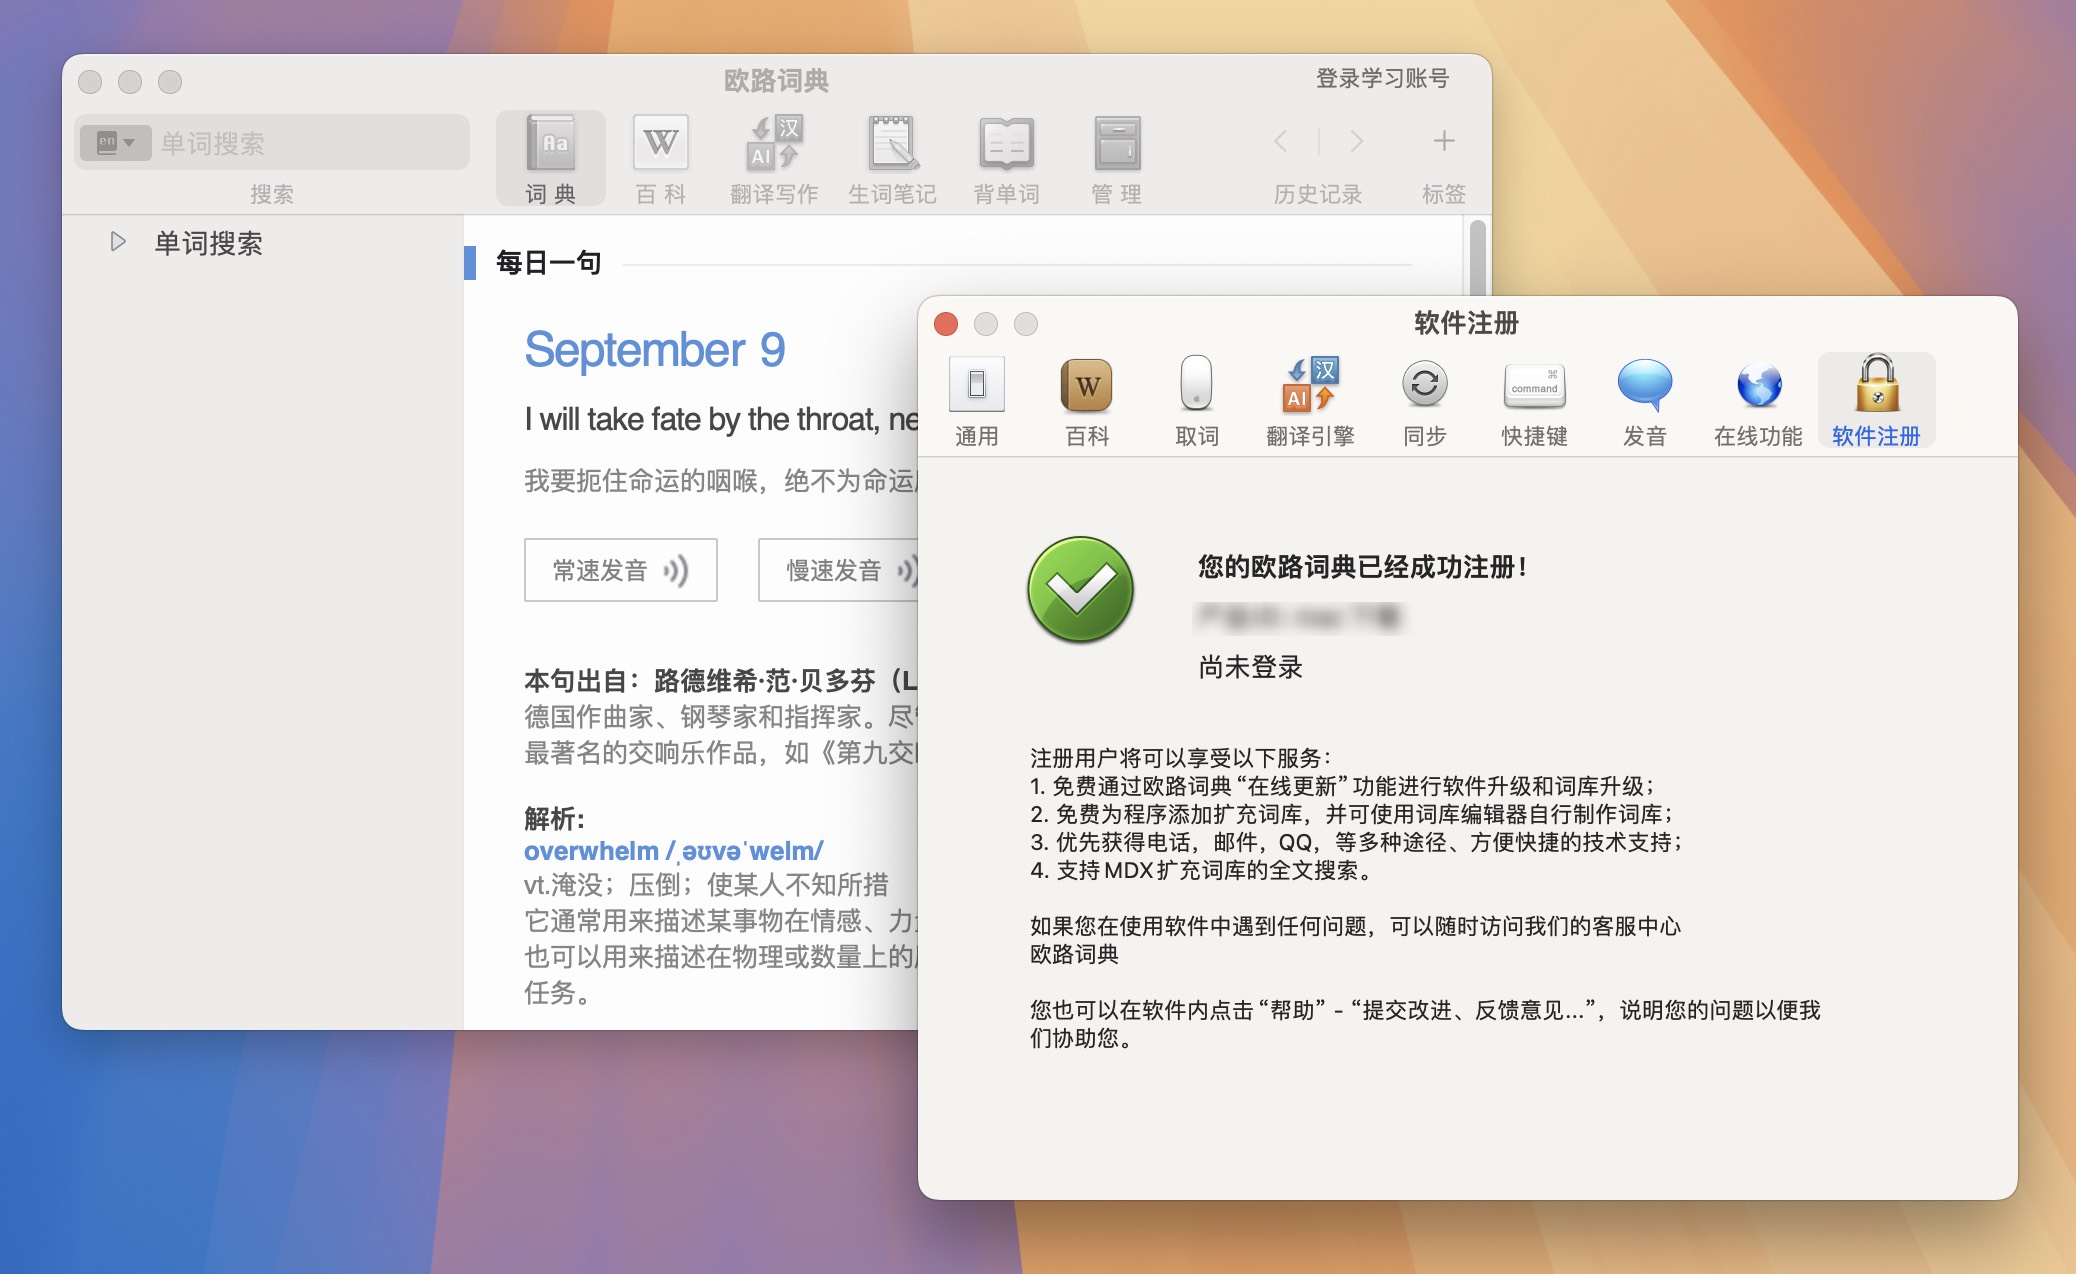2076x1274 pixels.
Task: Open the 生词笔记 vocabulary notebook
Action: pyautogui.click(x=892, y=159)
